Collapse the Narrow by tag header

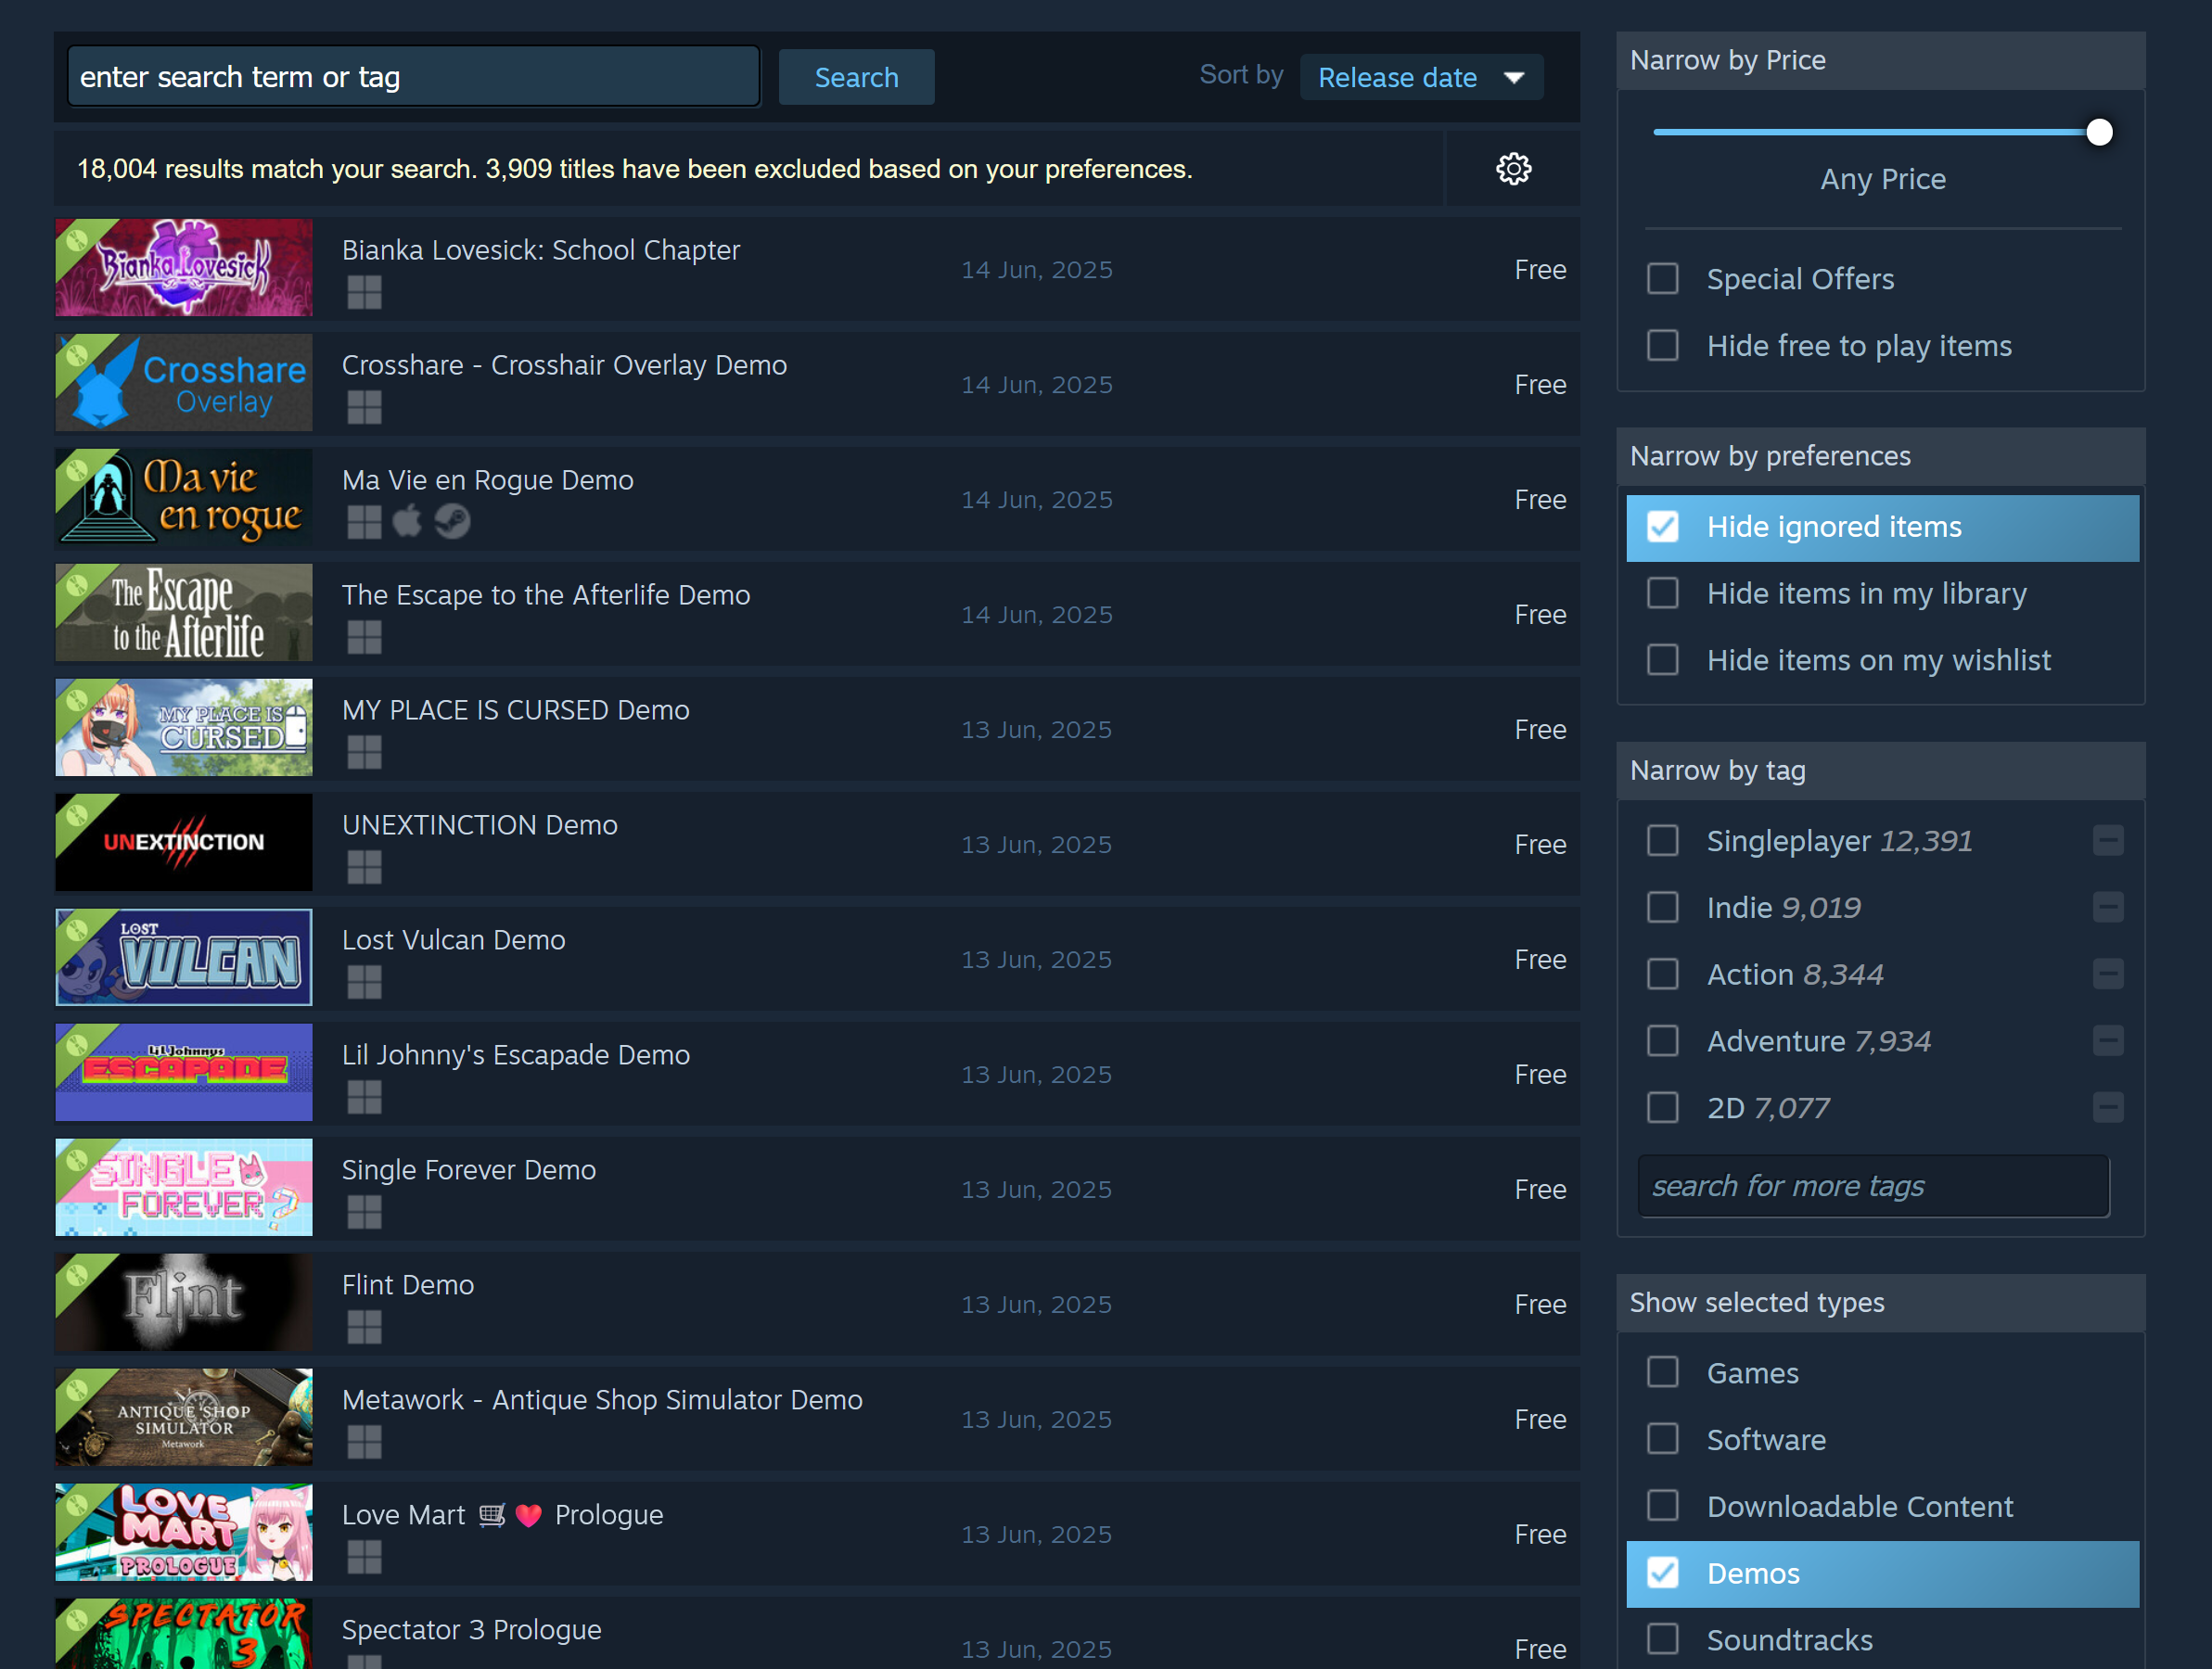click(x=1880, y=771)
